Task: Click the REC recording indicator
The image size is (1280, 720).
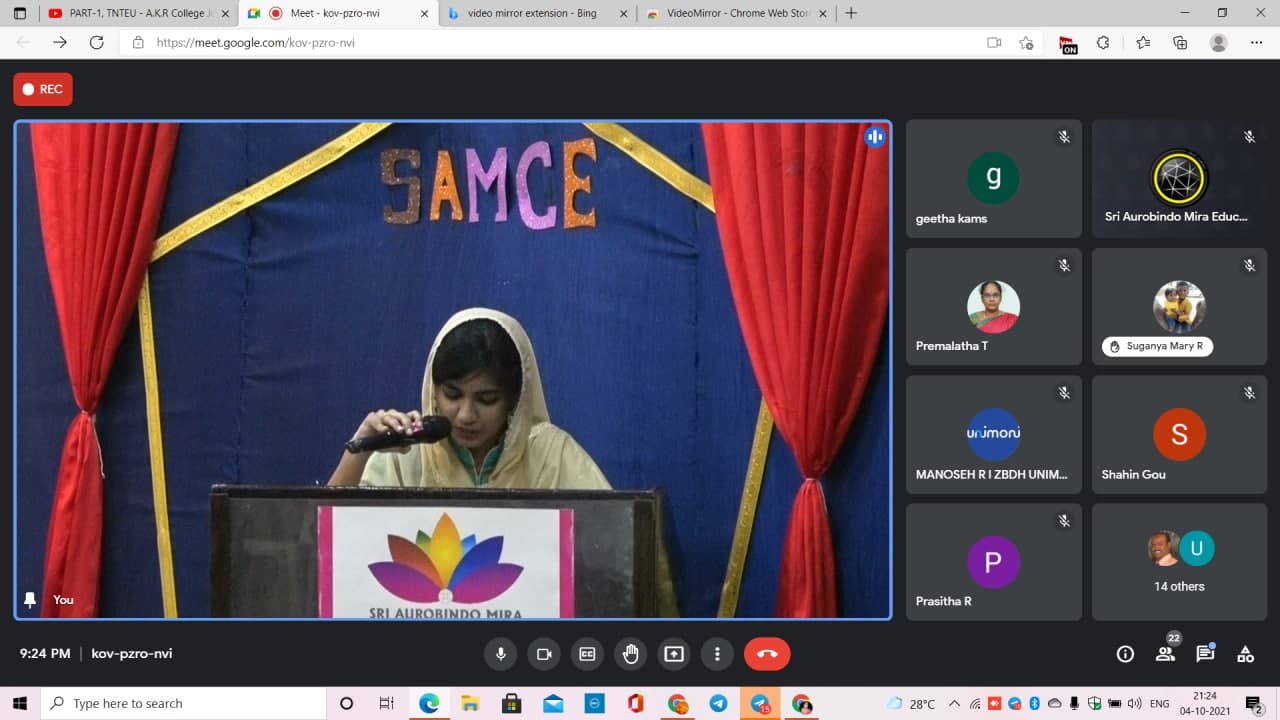Action: [43, 89]
